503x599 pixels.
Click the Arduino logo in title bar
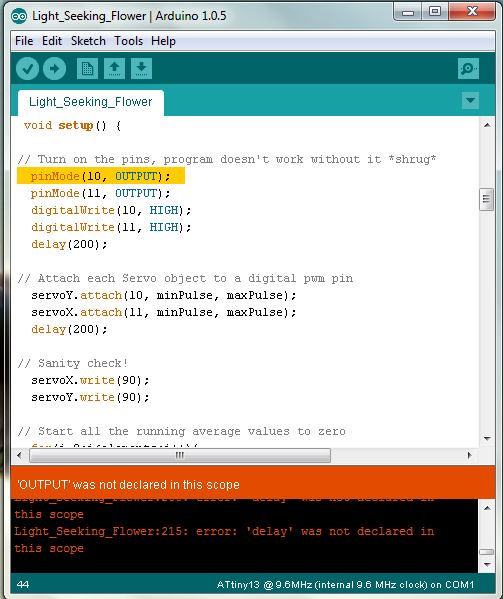[x=19, y=16]
